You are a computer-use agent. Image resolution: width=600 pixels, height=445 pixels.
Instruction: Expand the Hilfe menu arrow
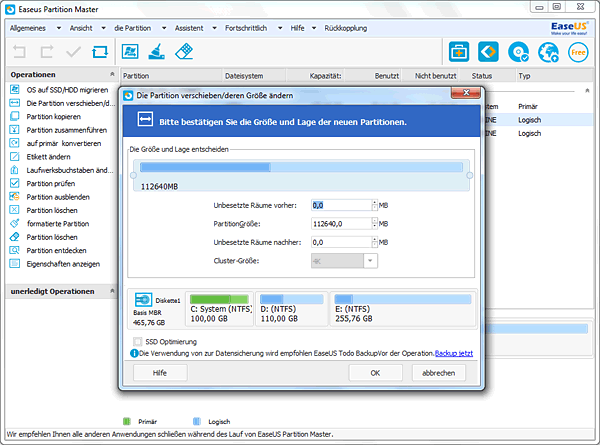(314, 28)
